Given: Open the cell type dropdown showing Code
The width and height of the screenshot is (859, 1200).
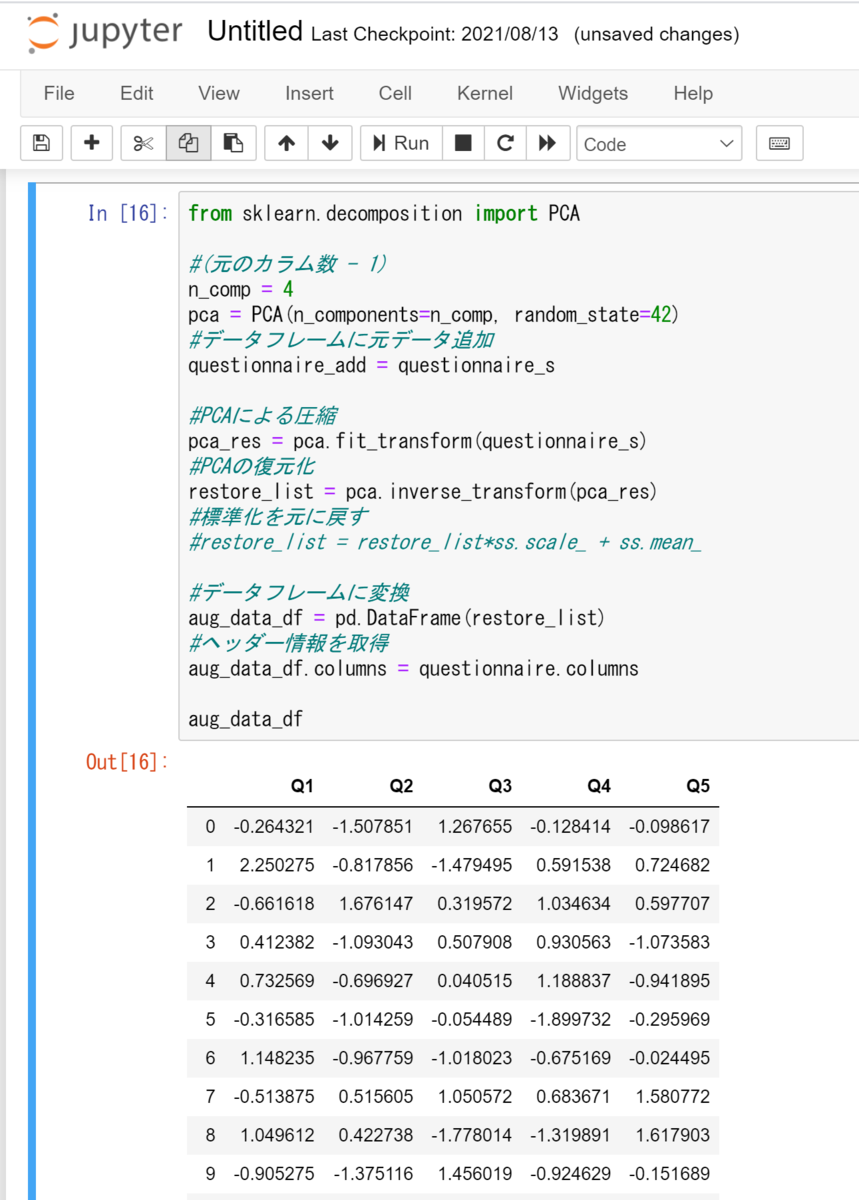Looking at the screenshot, I should [658, 142].
